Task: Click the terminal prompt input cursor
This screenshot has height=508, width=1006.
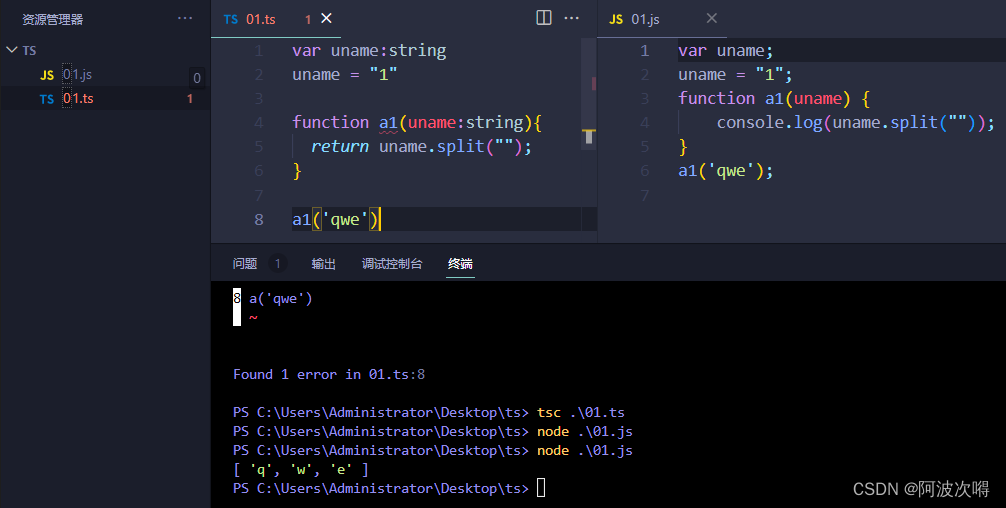Action: [541, 488]
